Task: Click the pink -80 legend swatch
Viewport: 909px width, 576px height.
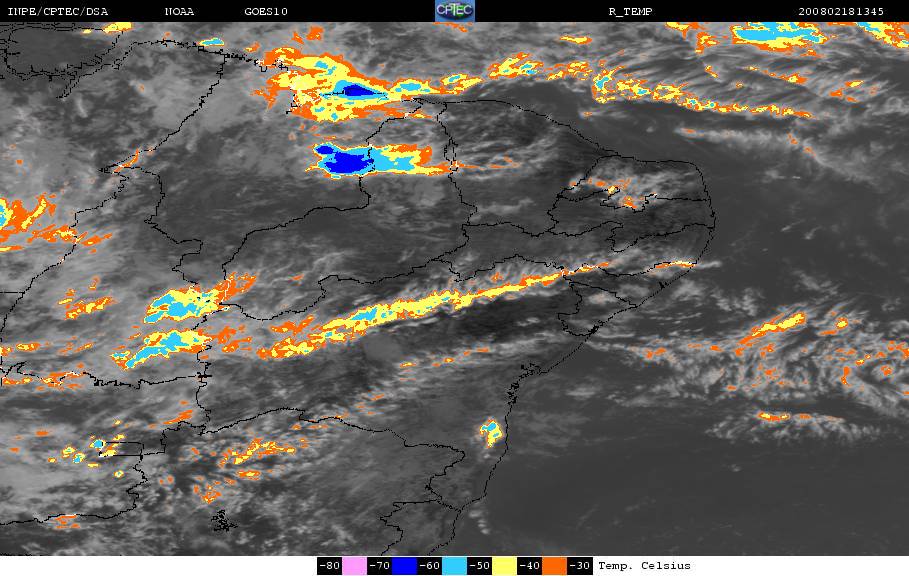Action: (354, 566)
